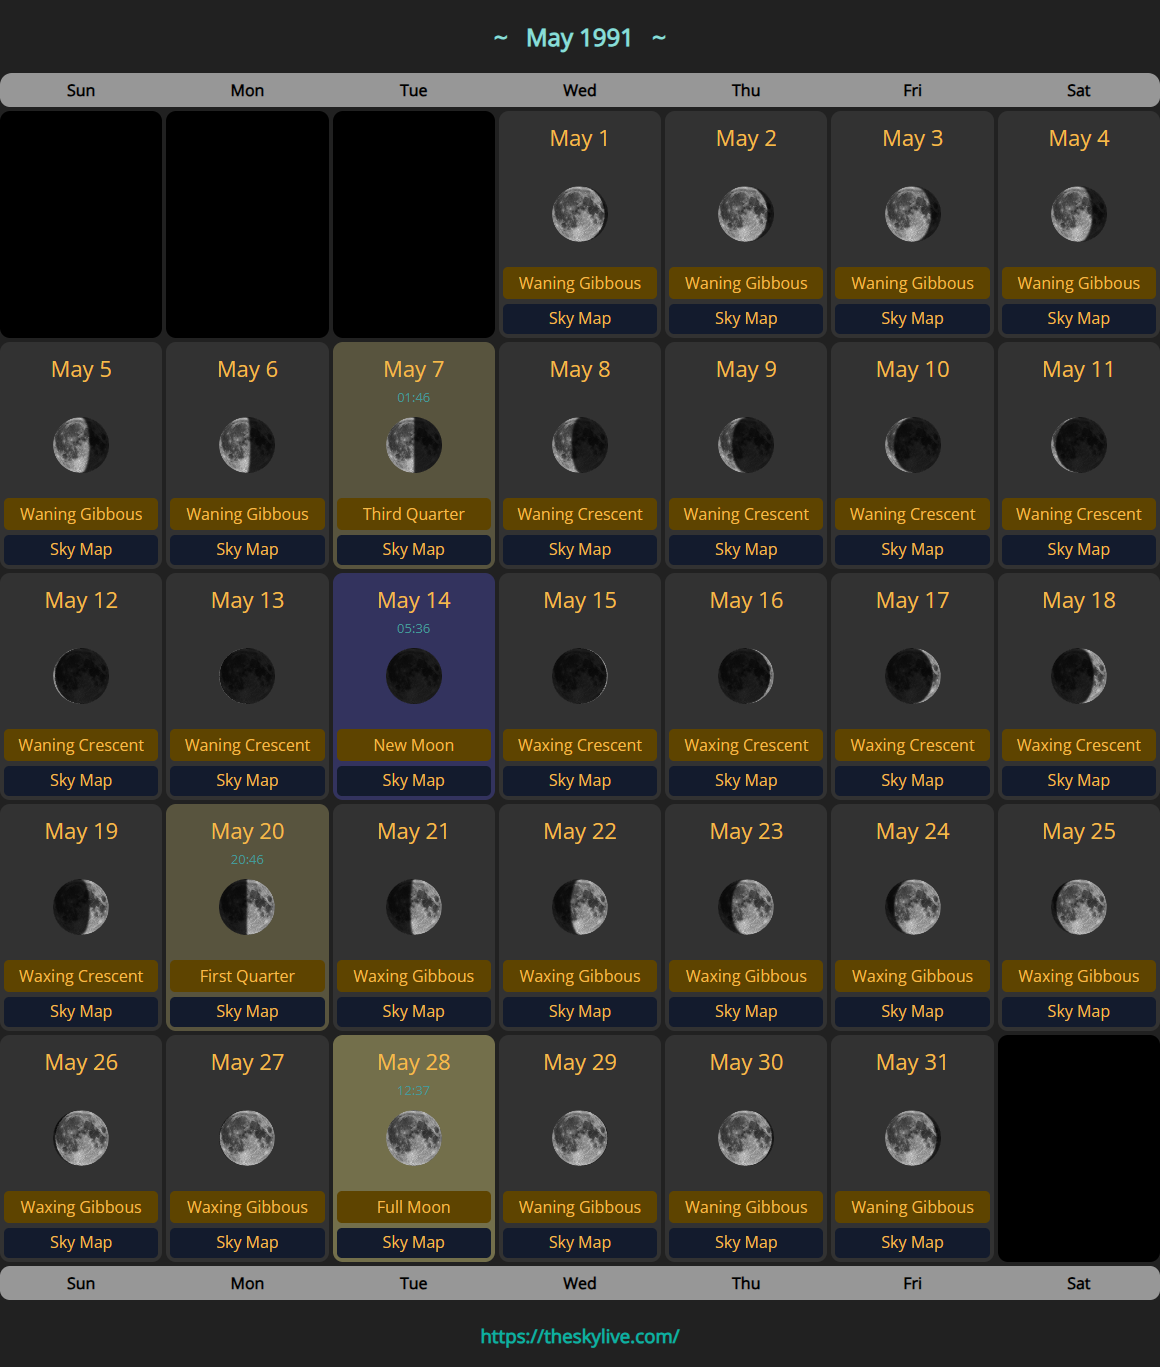Viewport: 1160px width, 1367px height.
Task: Open Sky Map for May 14
Action: [413, 780]
